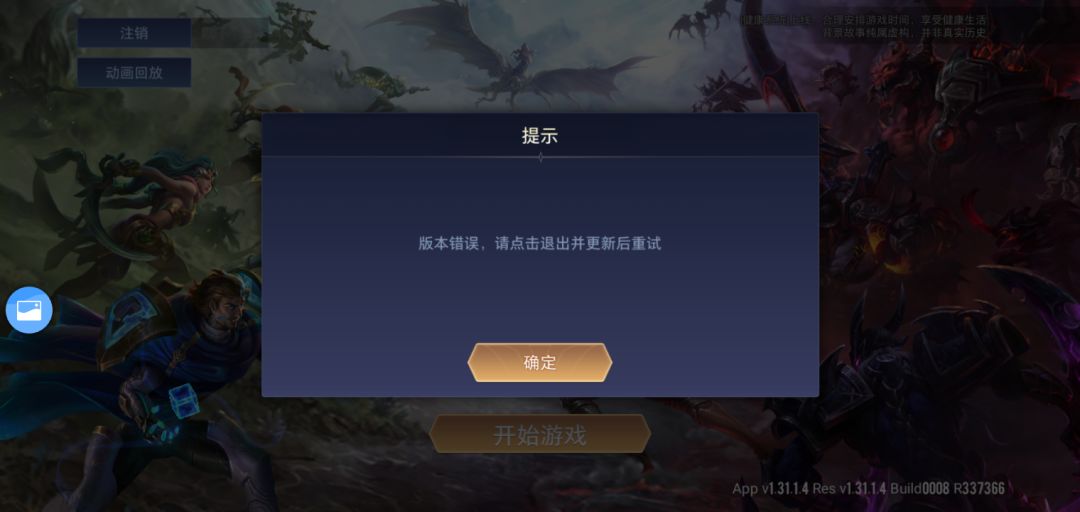Click the health gaming notice text at top right

pos(864,26)
